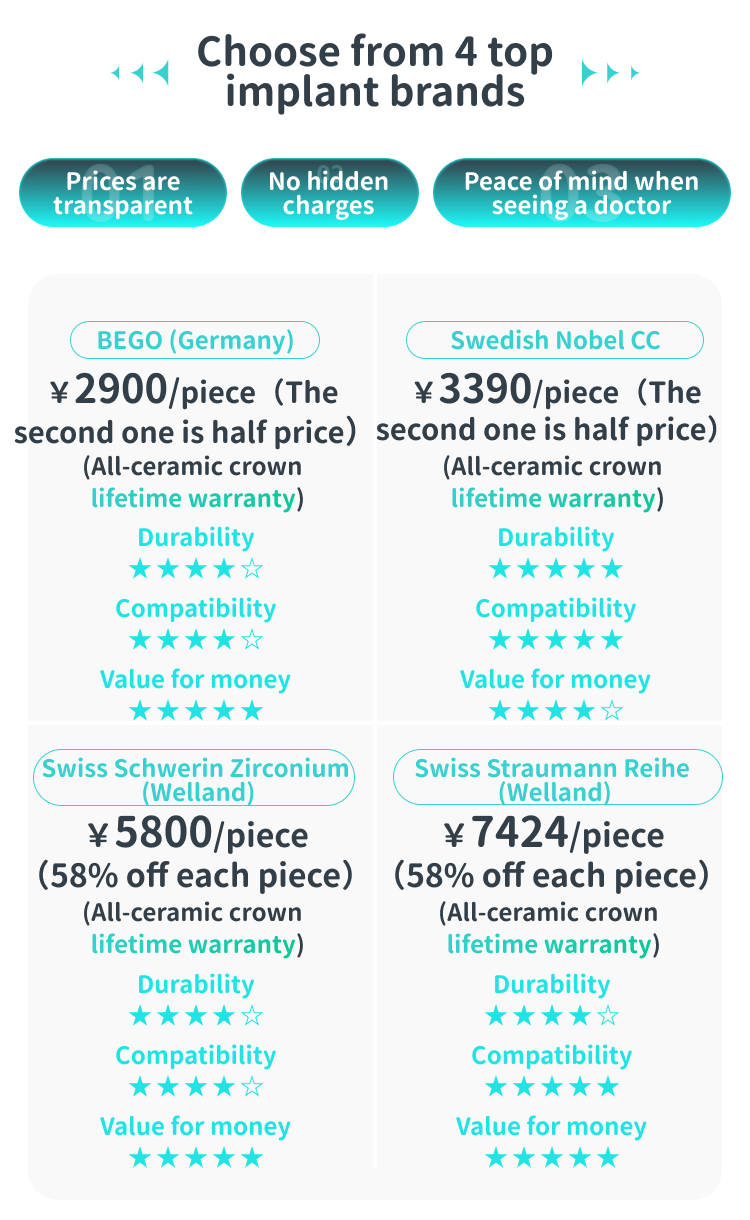The image size is (750, 1220).
Task: Select the Prices are transparent pill
Action: pos(123,193)
